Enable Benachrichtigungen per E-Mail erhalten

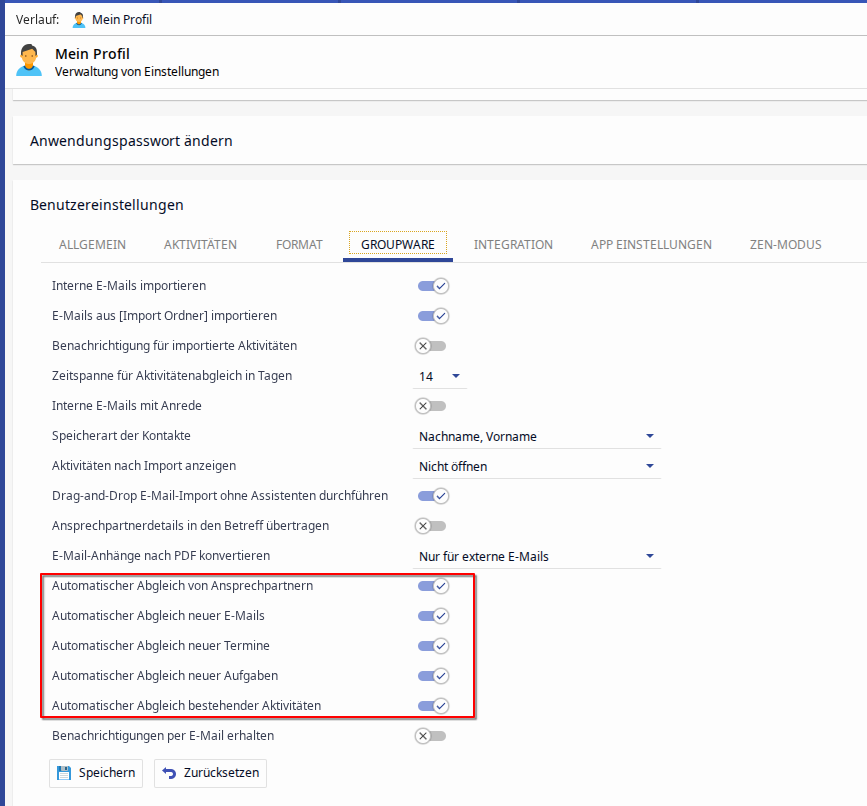coord(432,736)
